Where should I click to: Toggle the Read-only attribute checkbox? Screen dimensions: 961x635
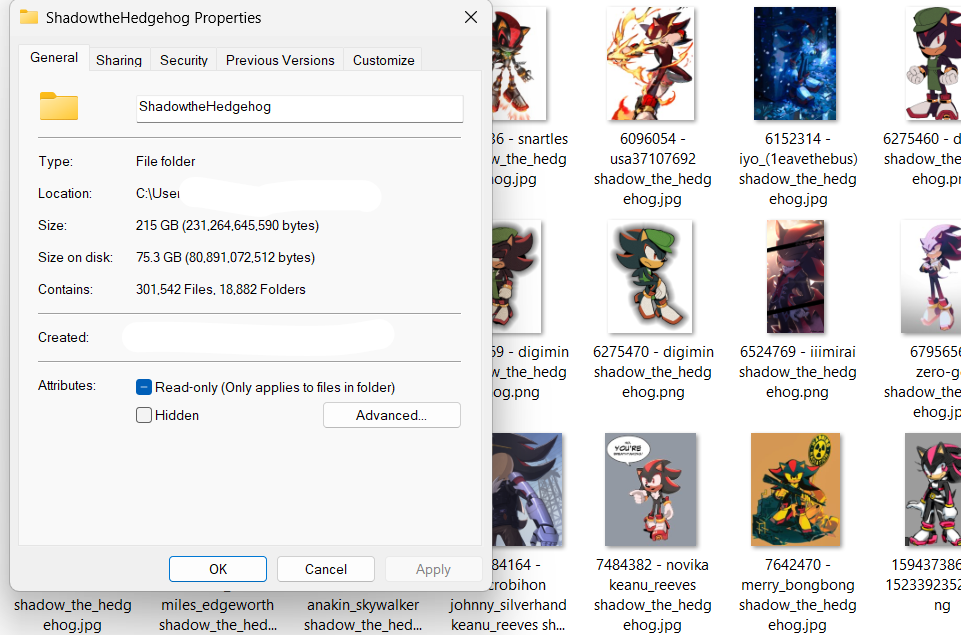click(x=143, y=387)
